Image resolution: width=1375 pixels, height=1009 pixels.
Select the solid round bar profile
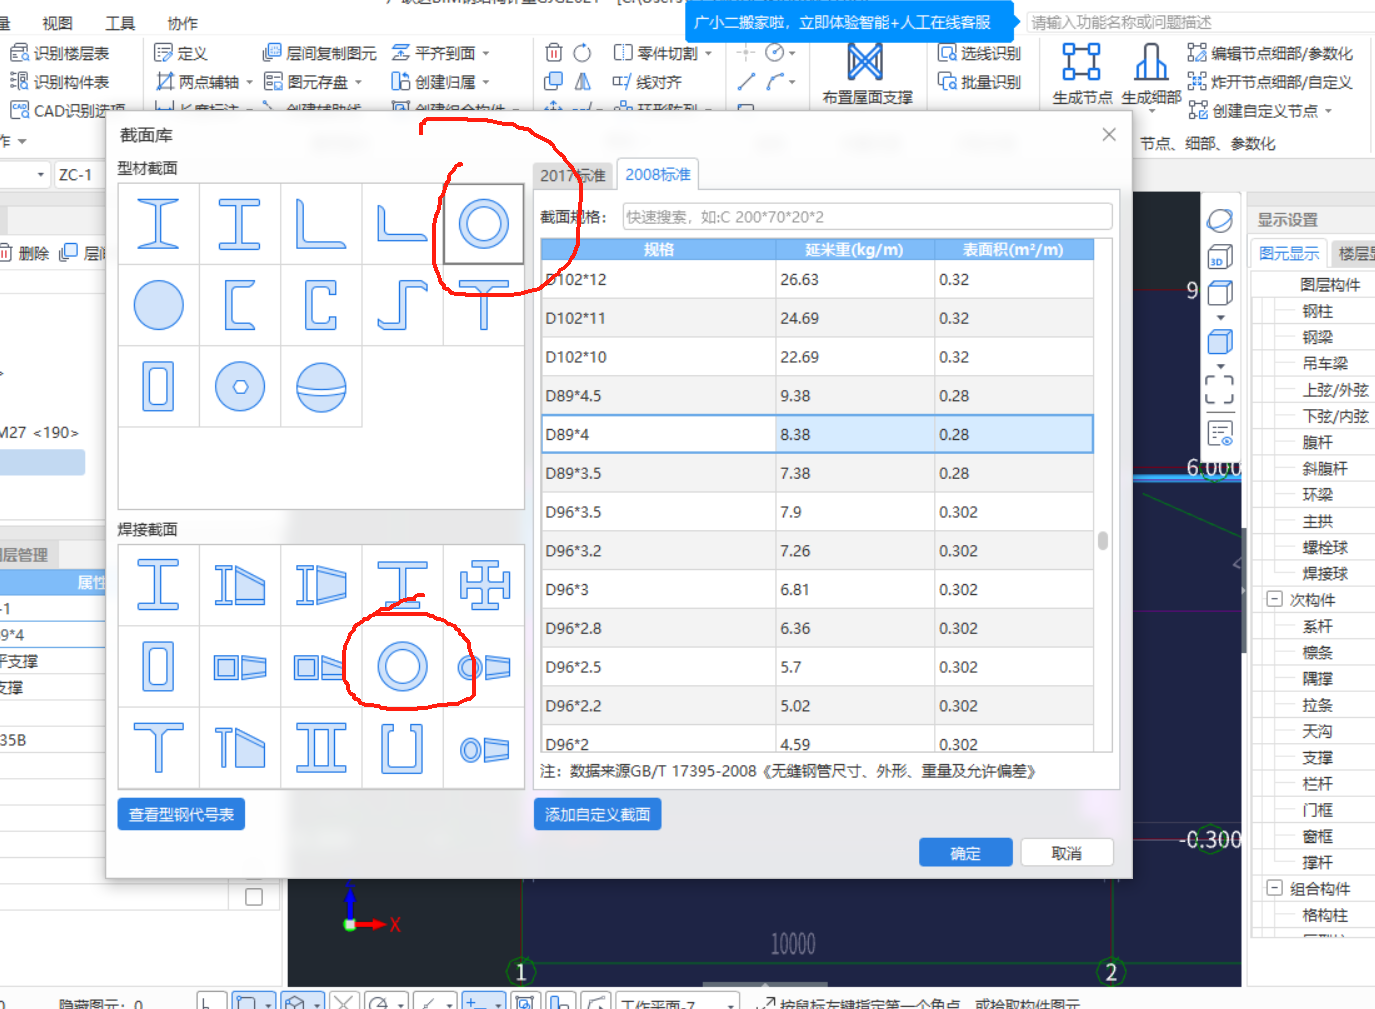[x=159, y=305]
